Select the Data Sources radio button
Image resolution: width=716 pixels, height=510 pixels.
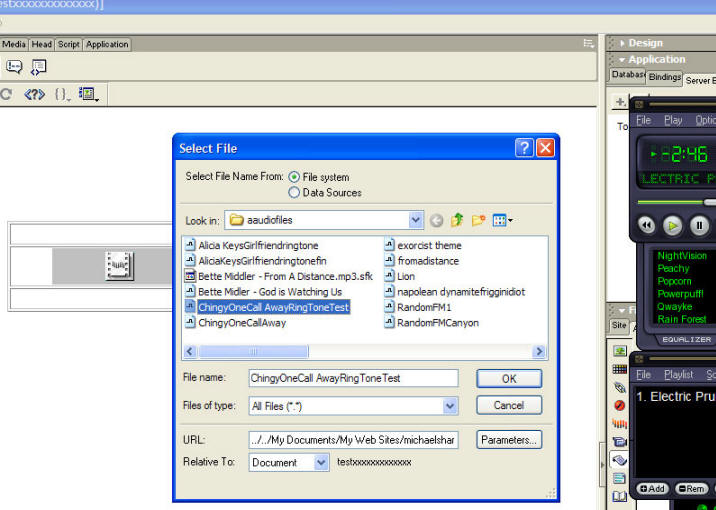click(x=294, y=192)
